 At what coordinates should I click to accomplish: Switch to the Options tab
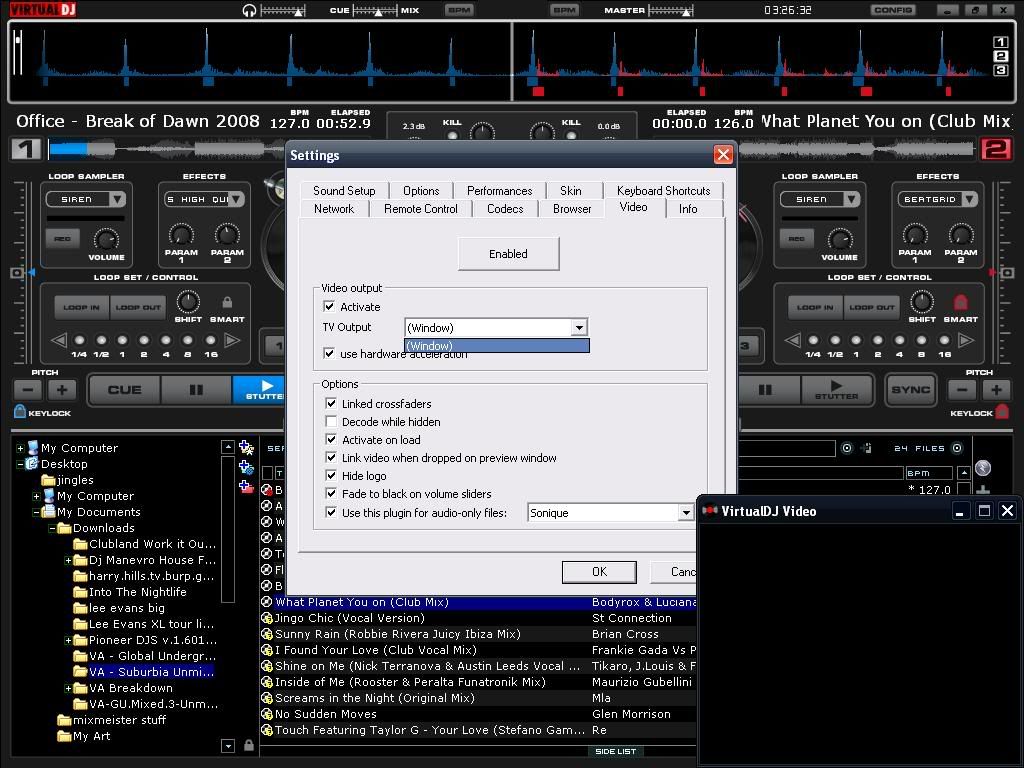pyautogui.click(x=421, y=191)
